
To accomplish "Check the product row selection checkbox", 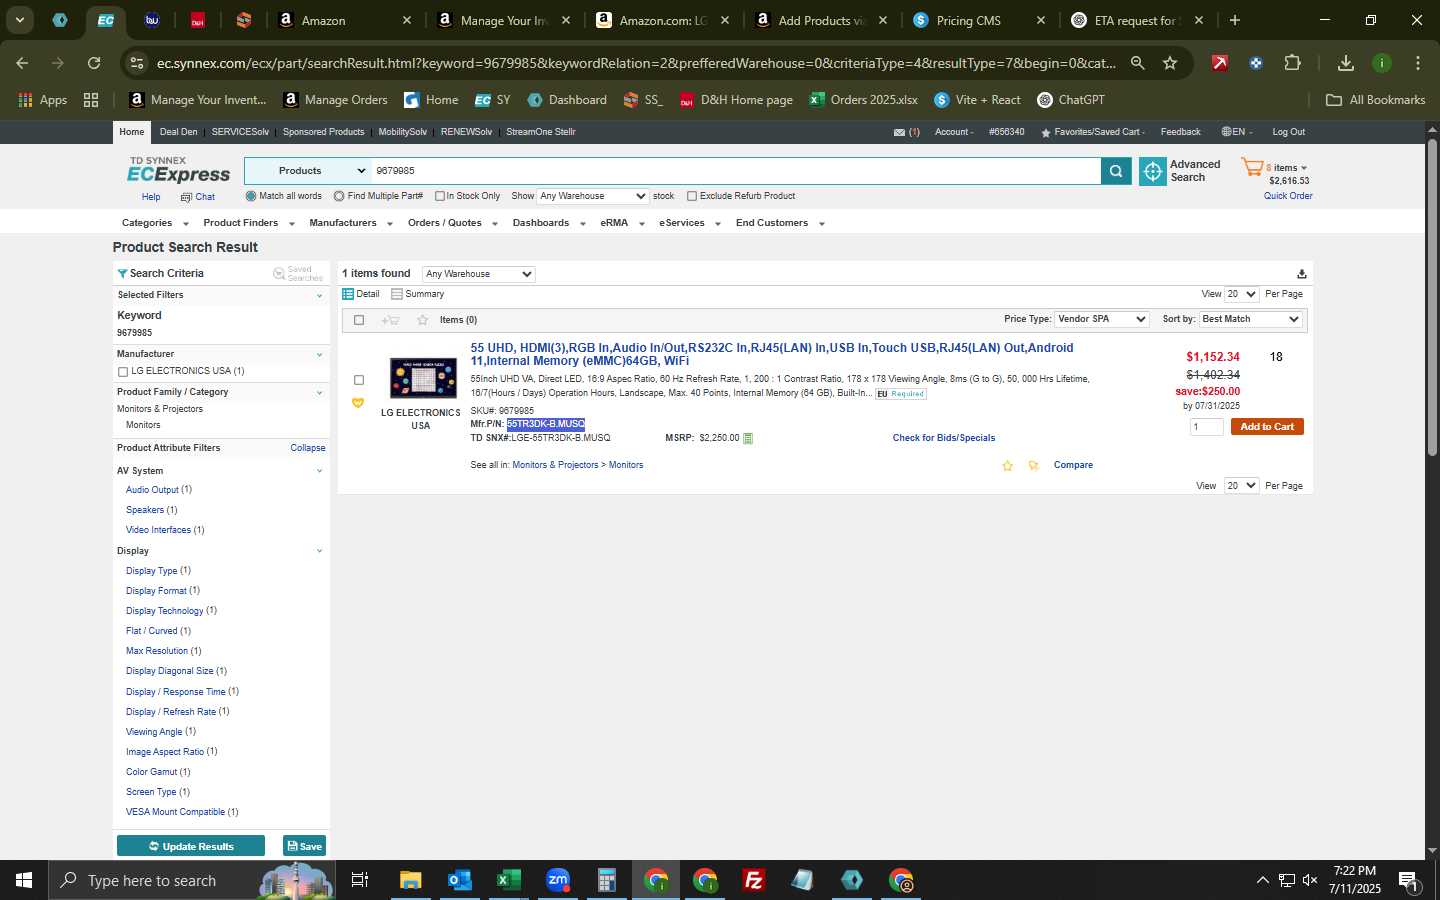I will pos(359,380).
